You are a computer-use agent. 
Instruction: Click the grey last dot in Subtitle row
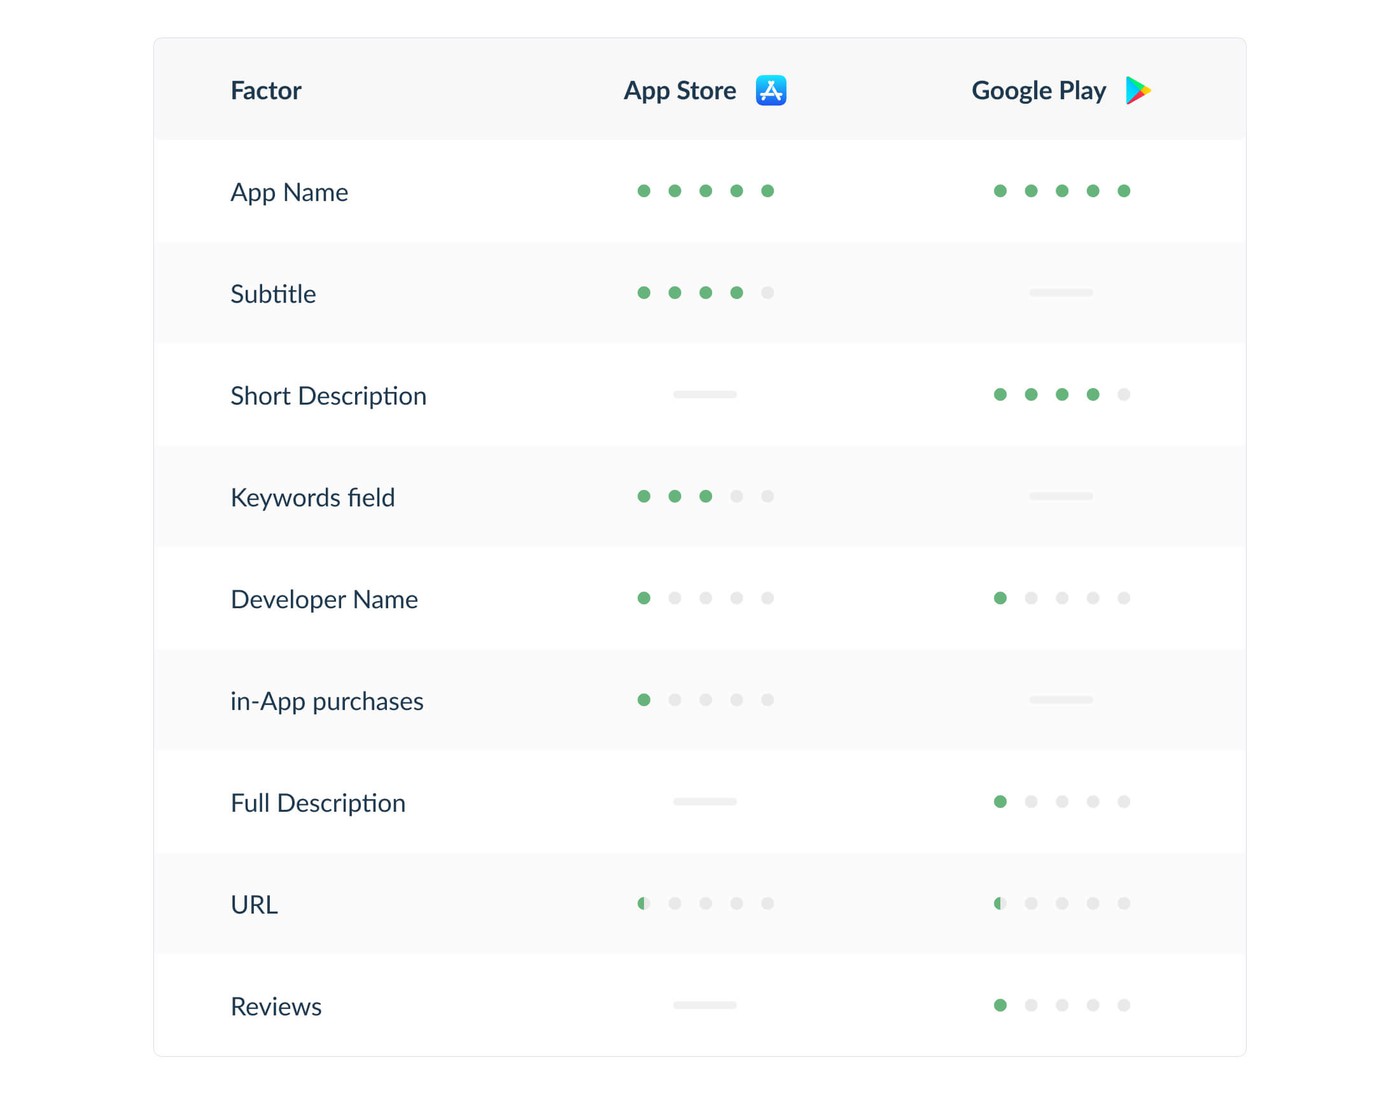(767, 293)
